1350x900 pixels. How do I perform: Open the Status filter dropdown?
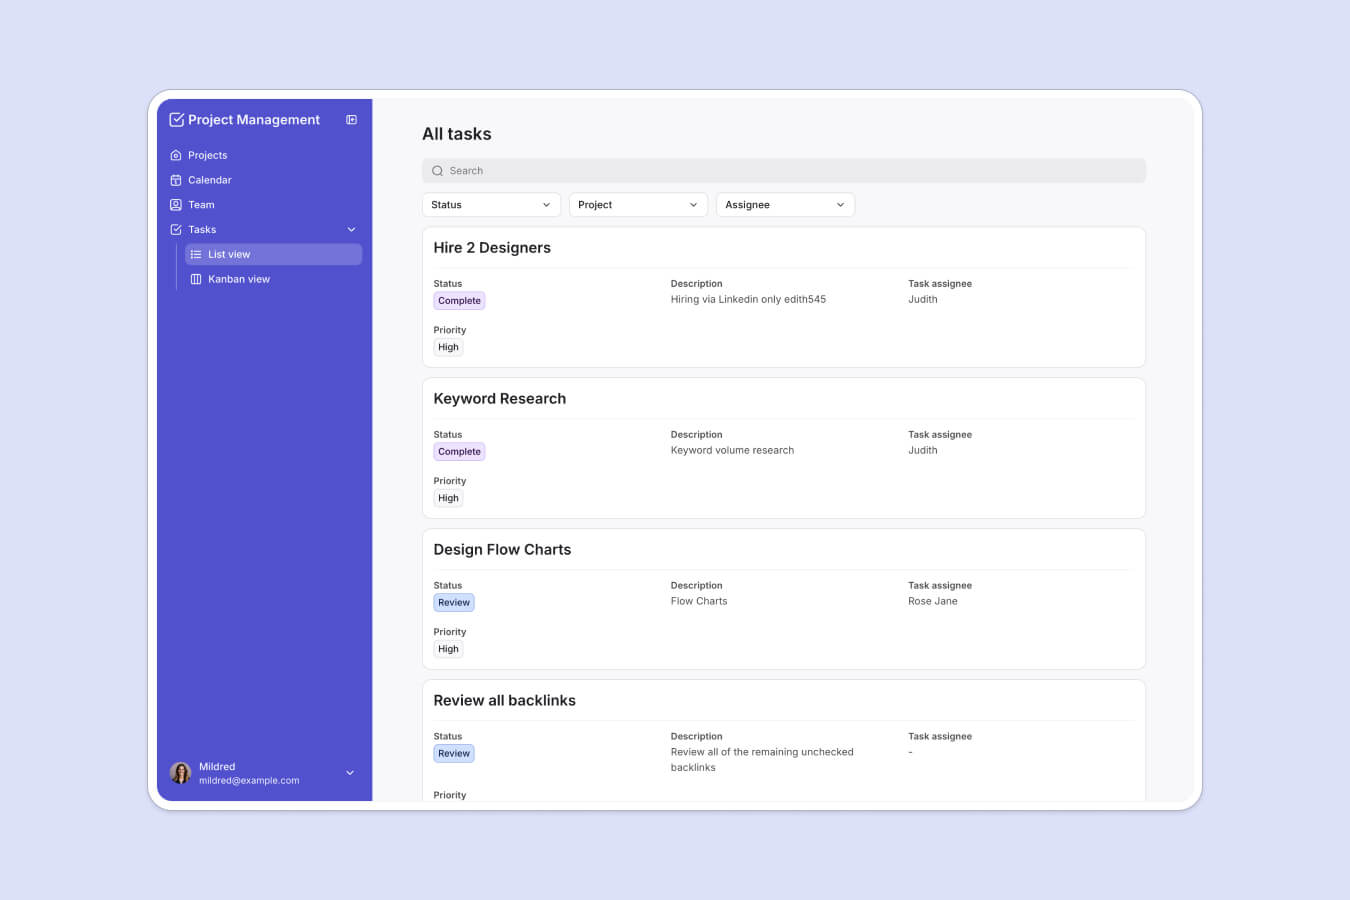[x=491, y=205]
